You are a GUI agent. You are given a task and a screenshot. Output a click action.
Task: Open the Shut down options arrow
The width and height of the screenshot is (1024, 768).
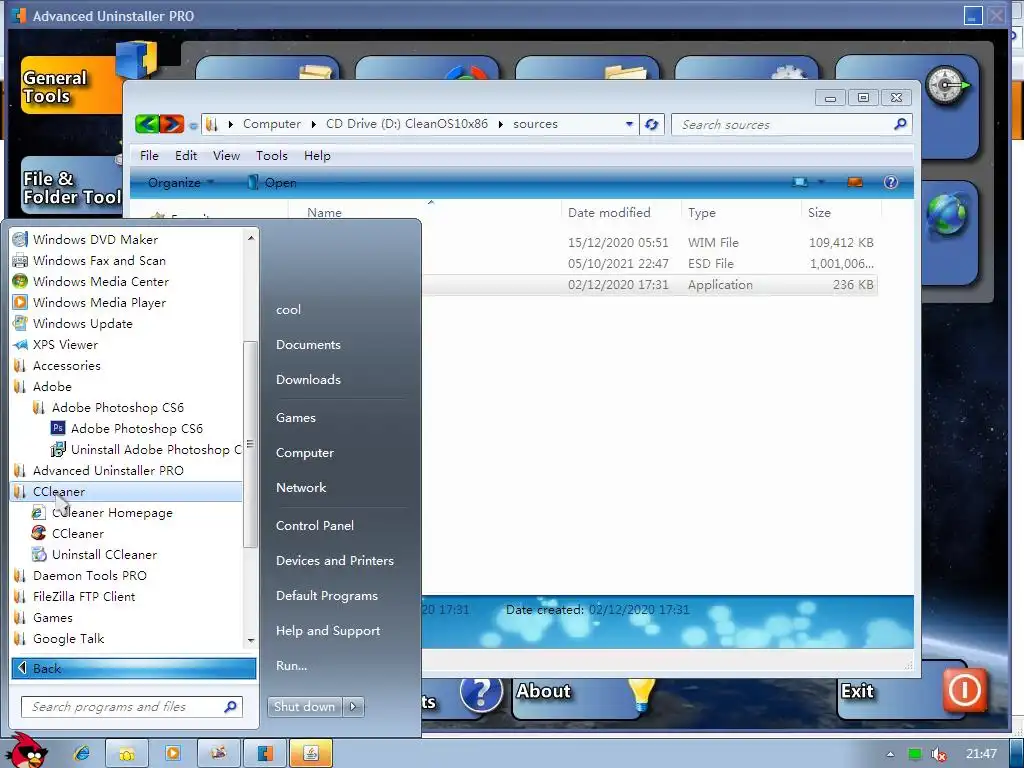353,707
